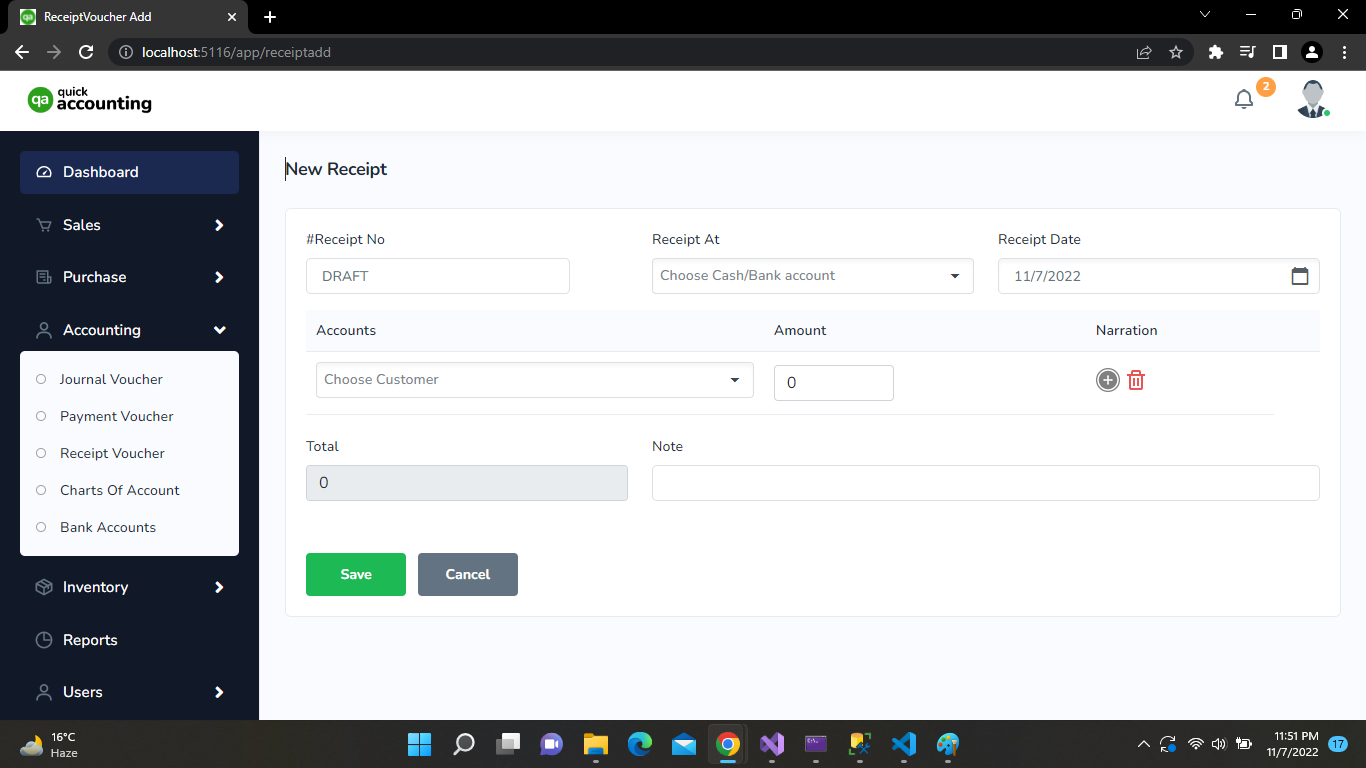The image size is (1366, 768).
Task: Open Reports from the sidebar
Action: tap(90, 640)
